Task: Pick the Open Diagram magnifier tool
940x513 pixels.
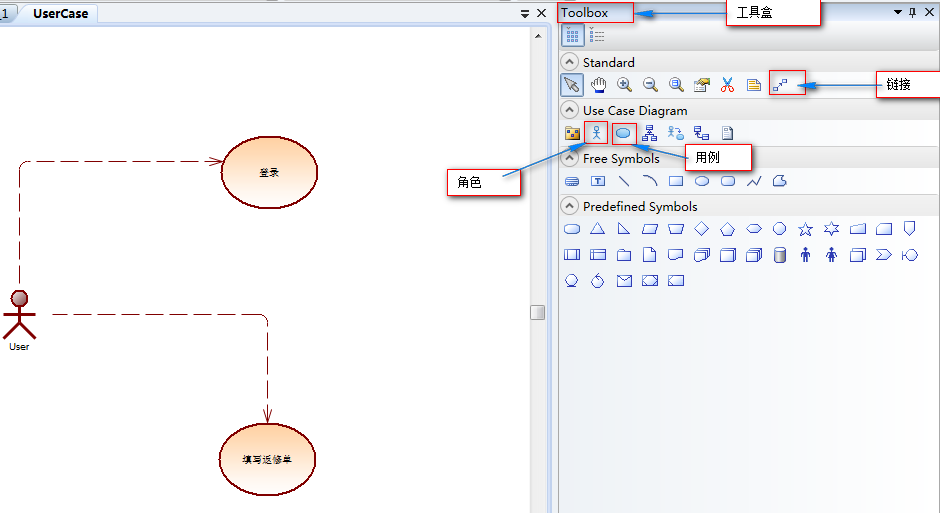Action: coord(676,85)
